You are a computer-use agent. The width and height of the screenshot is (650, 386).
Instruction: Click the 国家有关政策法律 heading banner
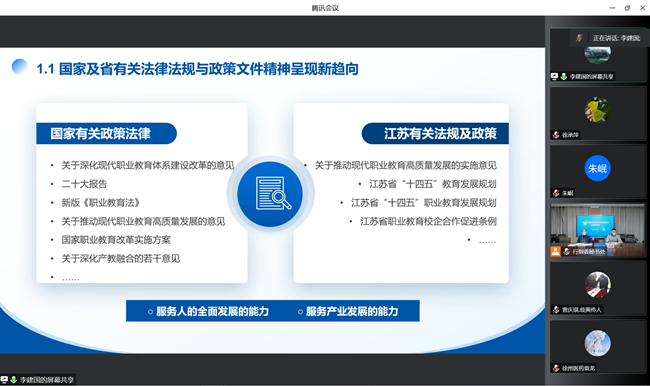click(x=107, y=134)
